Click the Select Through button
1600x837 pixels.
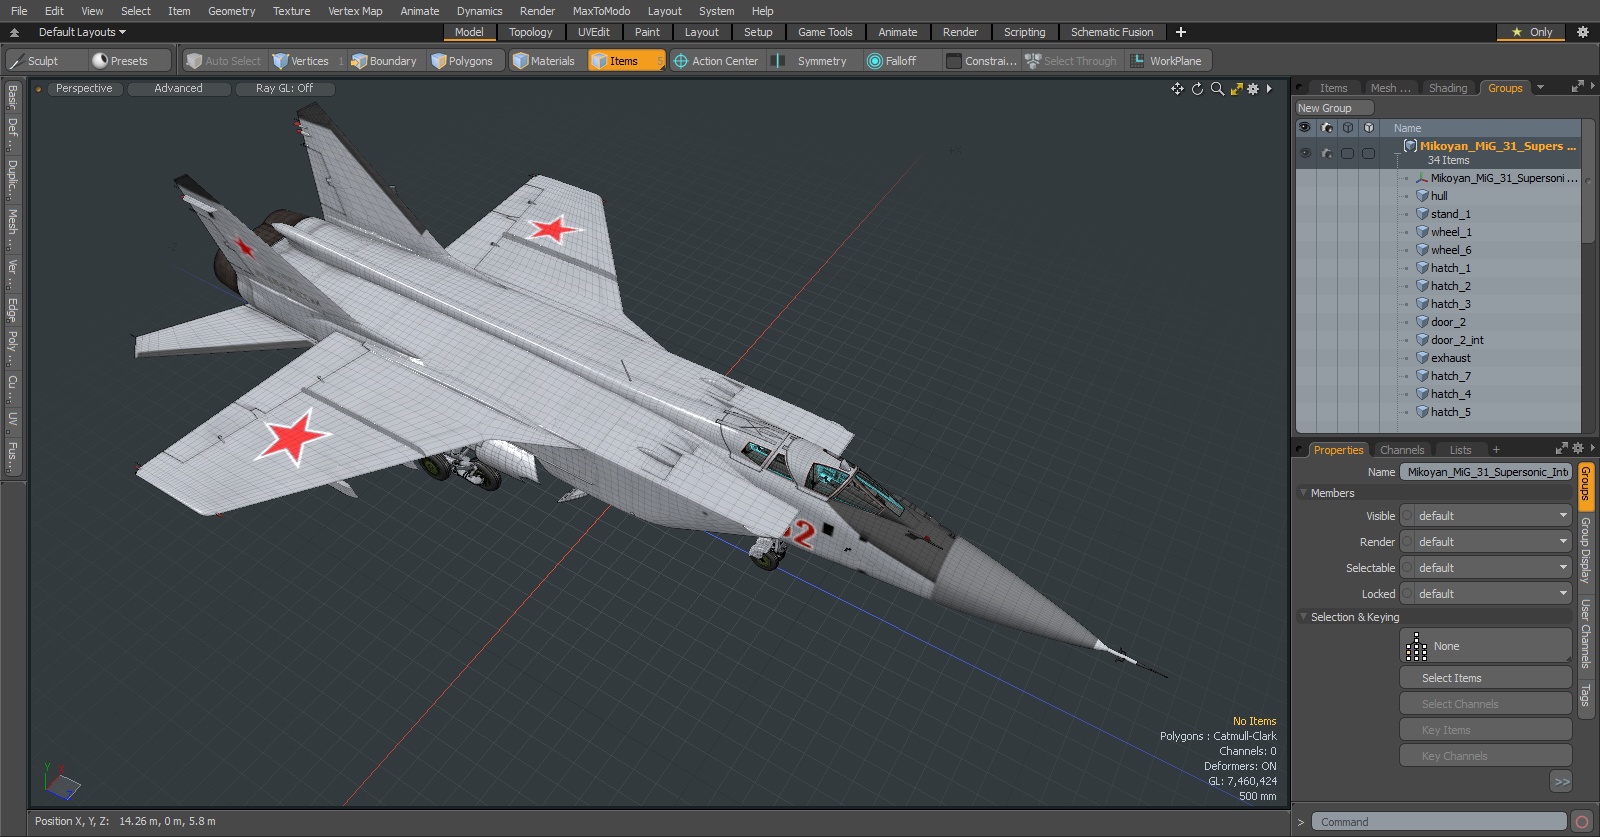pyautogui.click(x=1071, y=61)
